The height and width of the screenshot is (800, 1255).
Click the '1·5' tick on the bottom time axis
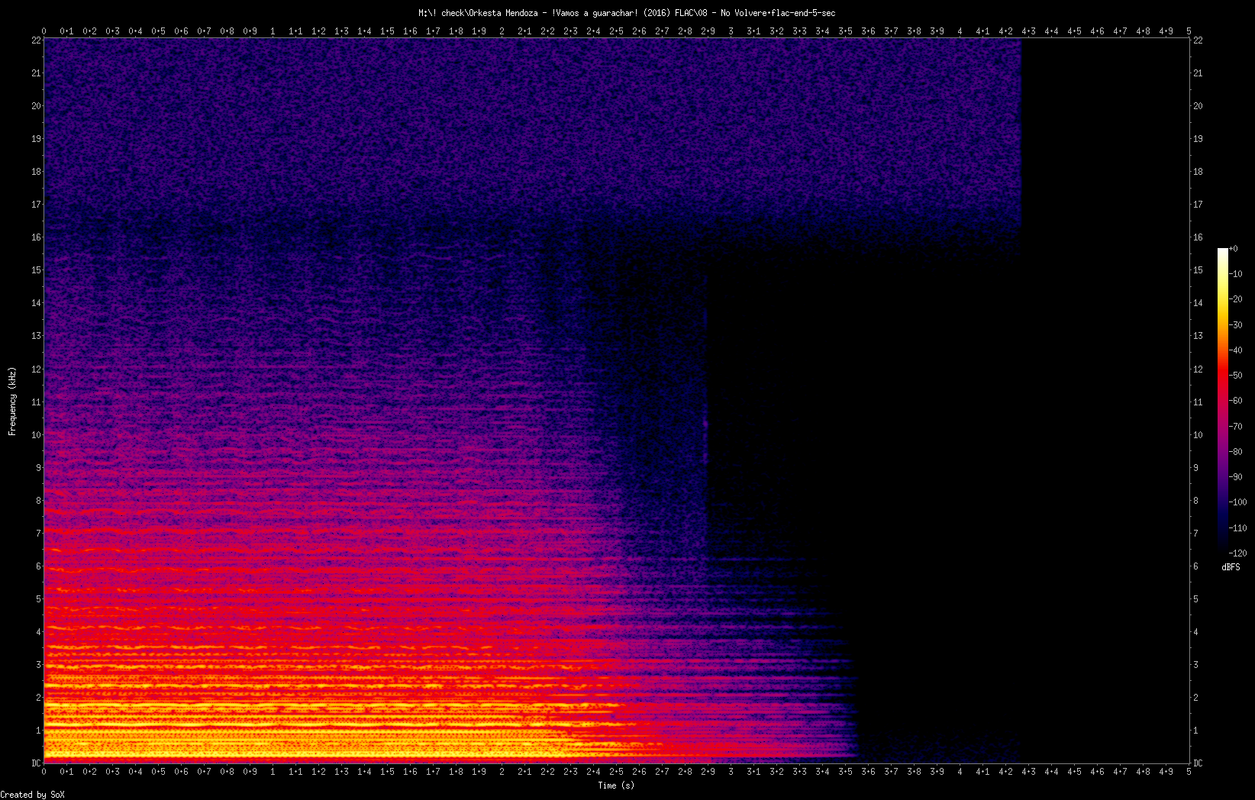pos(388,771)
